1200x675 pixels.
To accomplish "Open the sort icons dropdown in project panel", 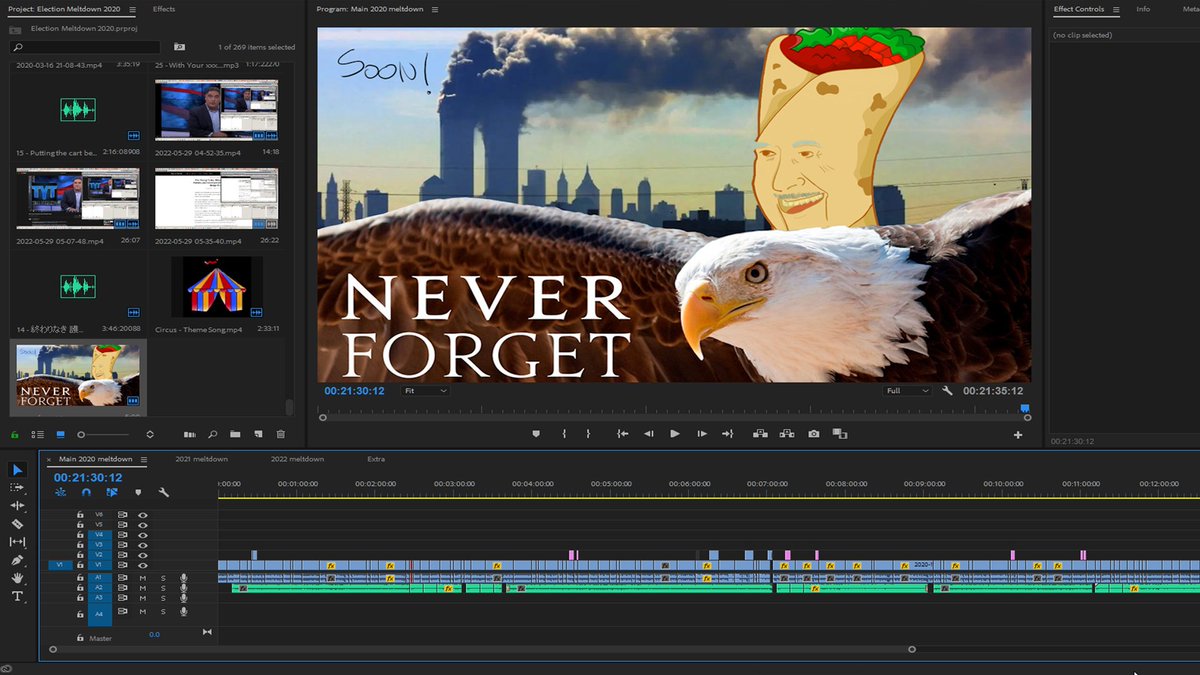I will (x=150, y=434).
